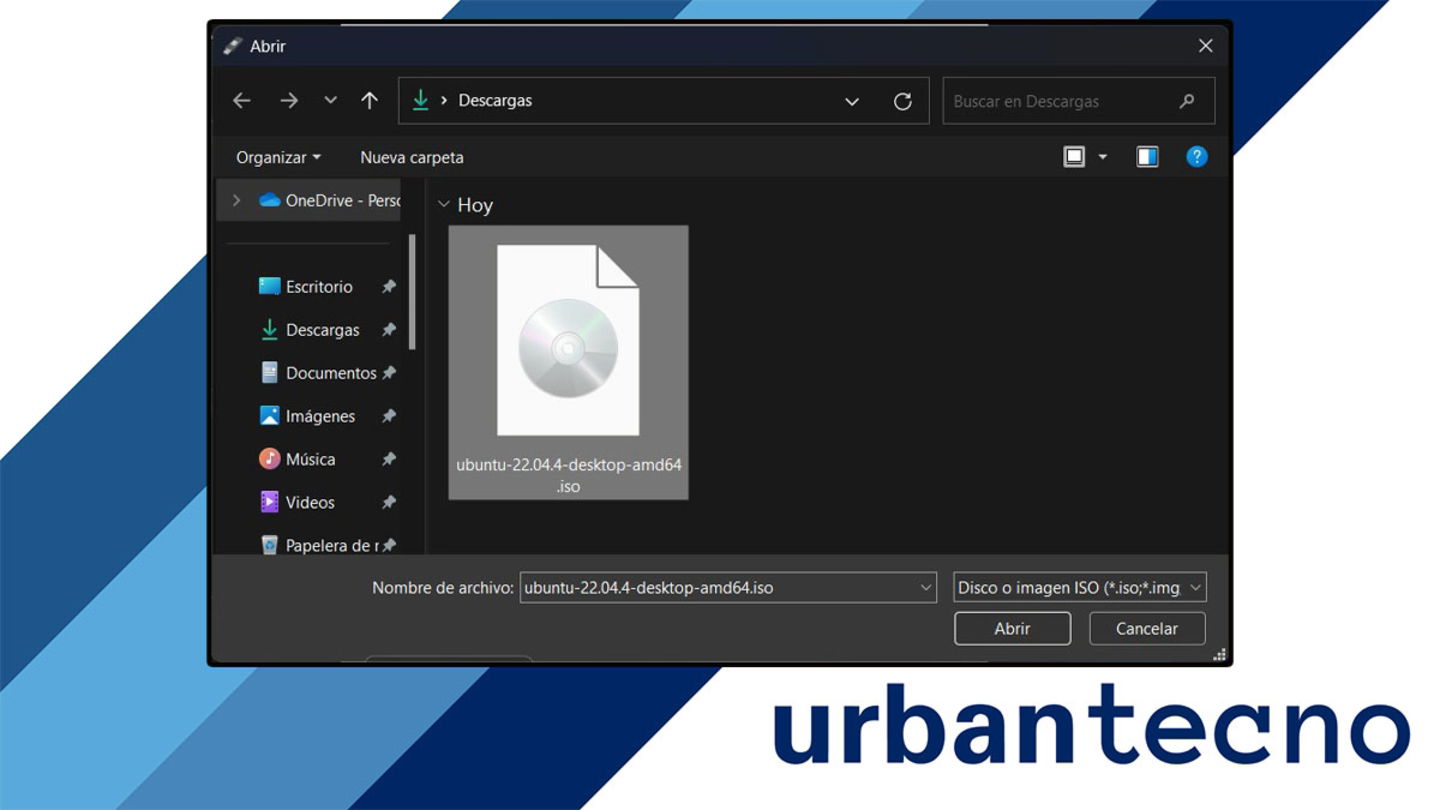Close the Abrir dialog
Image resolution: width=1440 pixels, height=810 pixels.
[1205, 46]
